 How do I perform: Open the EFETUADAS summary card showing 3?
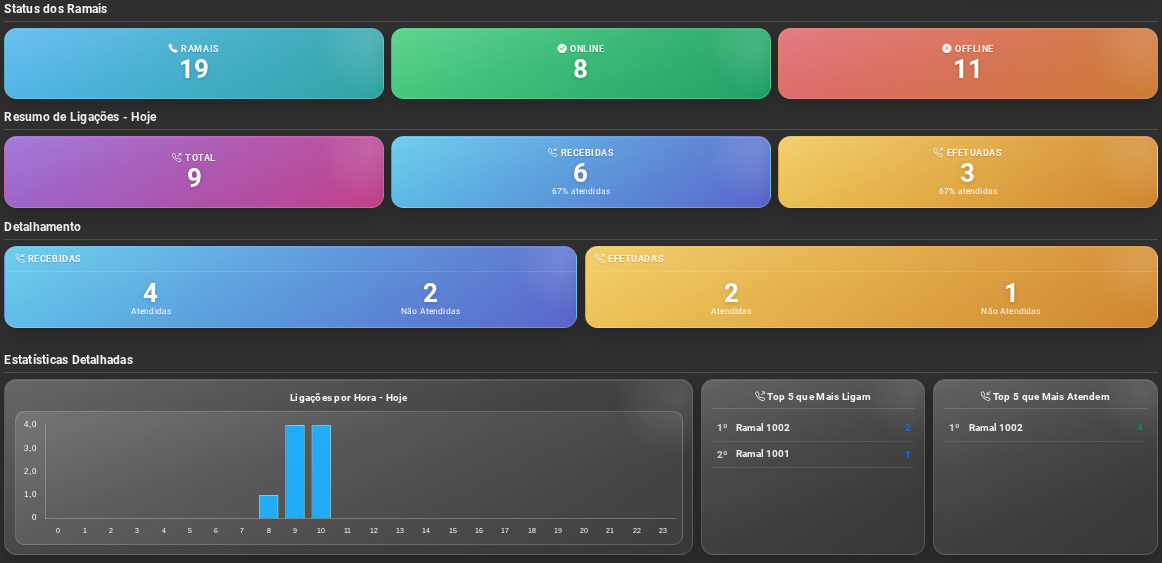pyautogui.click(x=968, y=172)
